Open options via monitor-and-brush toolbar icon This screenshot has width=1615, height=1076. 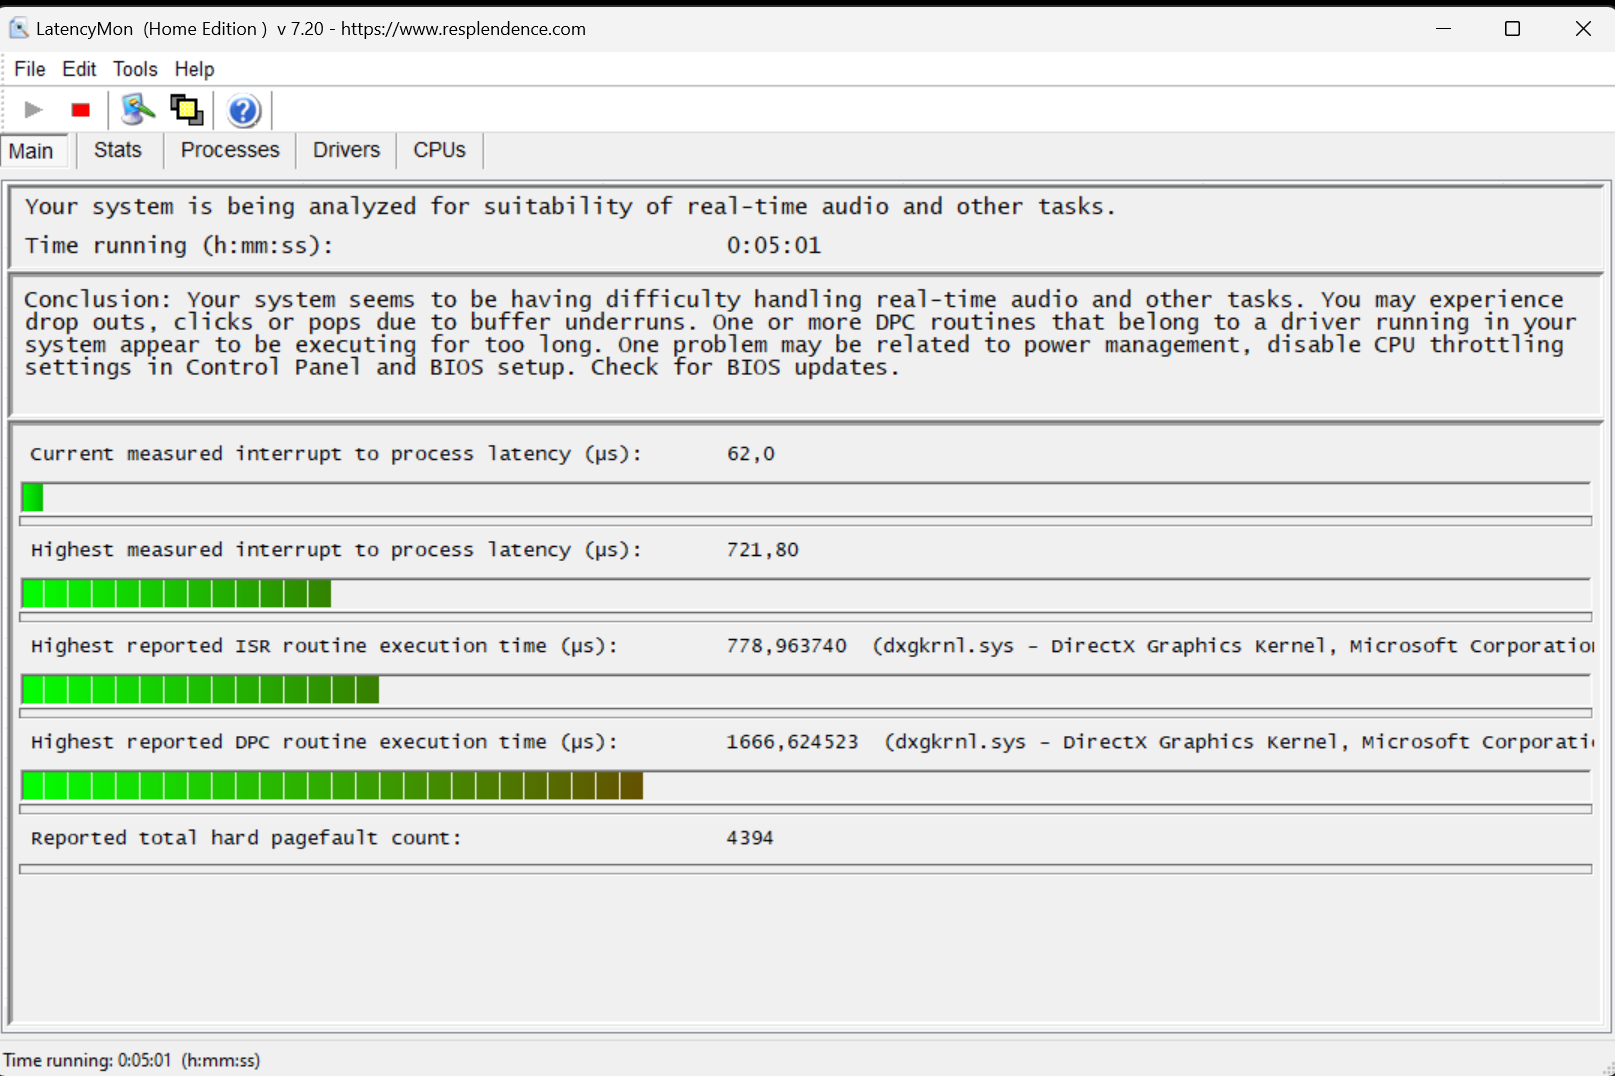coord(137,110)
